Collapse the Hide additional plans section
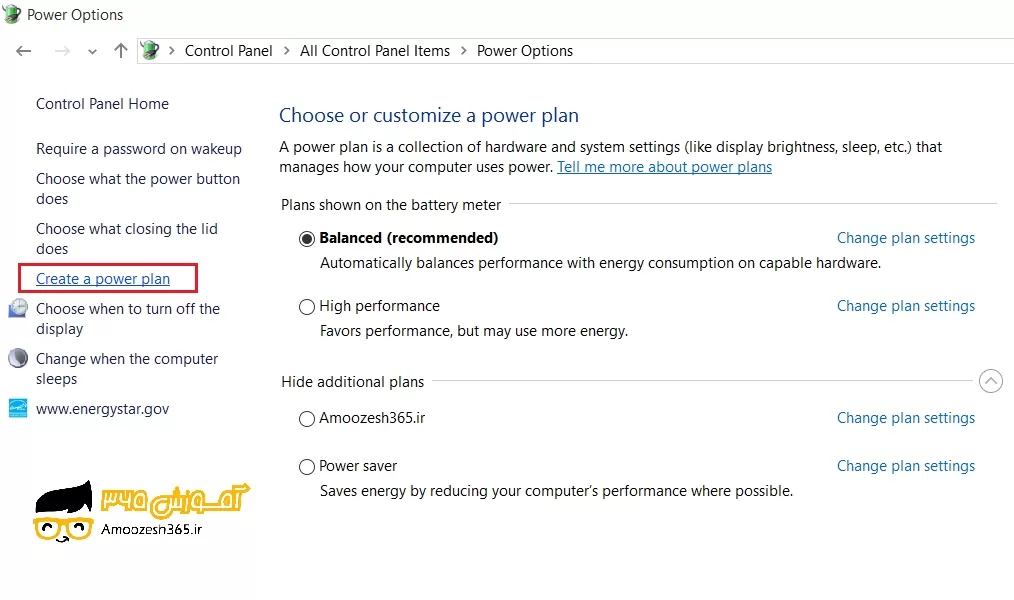This screenshot has width=1014, height=600. (x=990, y=381)
